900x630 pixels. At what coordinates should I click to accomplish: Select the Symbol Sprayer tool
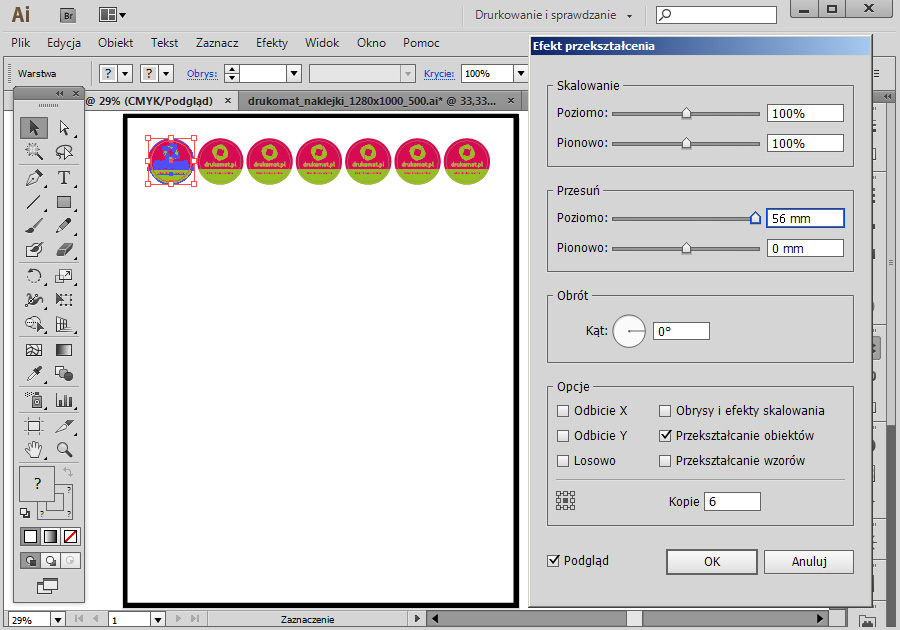(34, 399)
